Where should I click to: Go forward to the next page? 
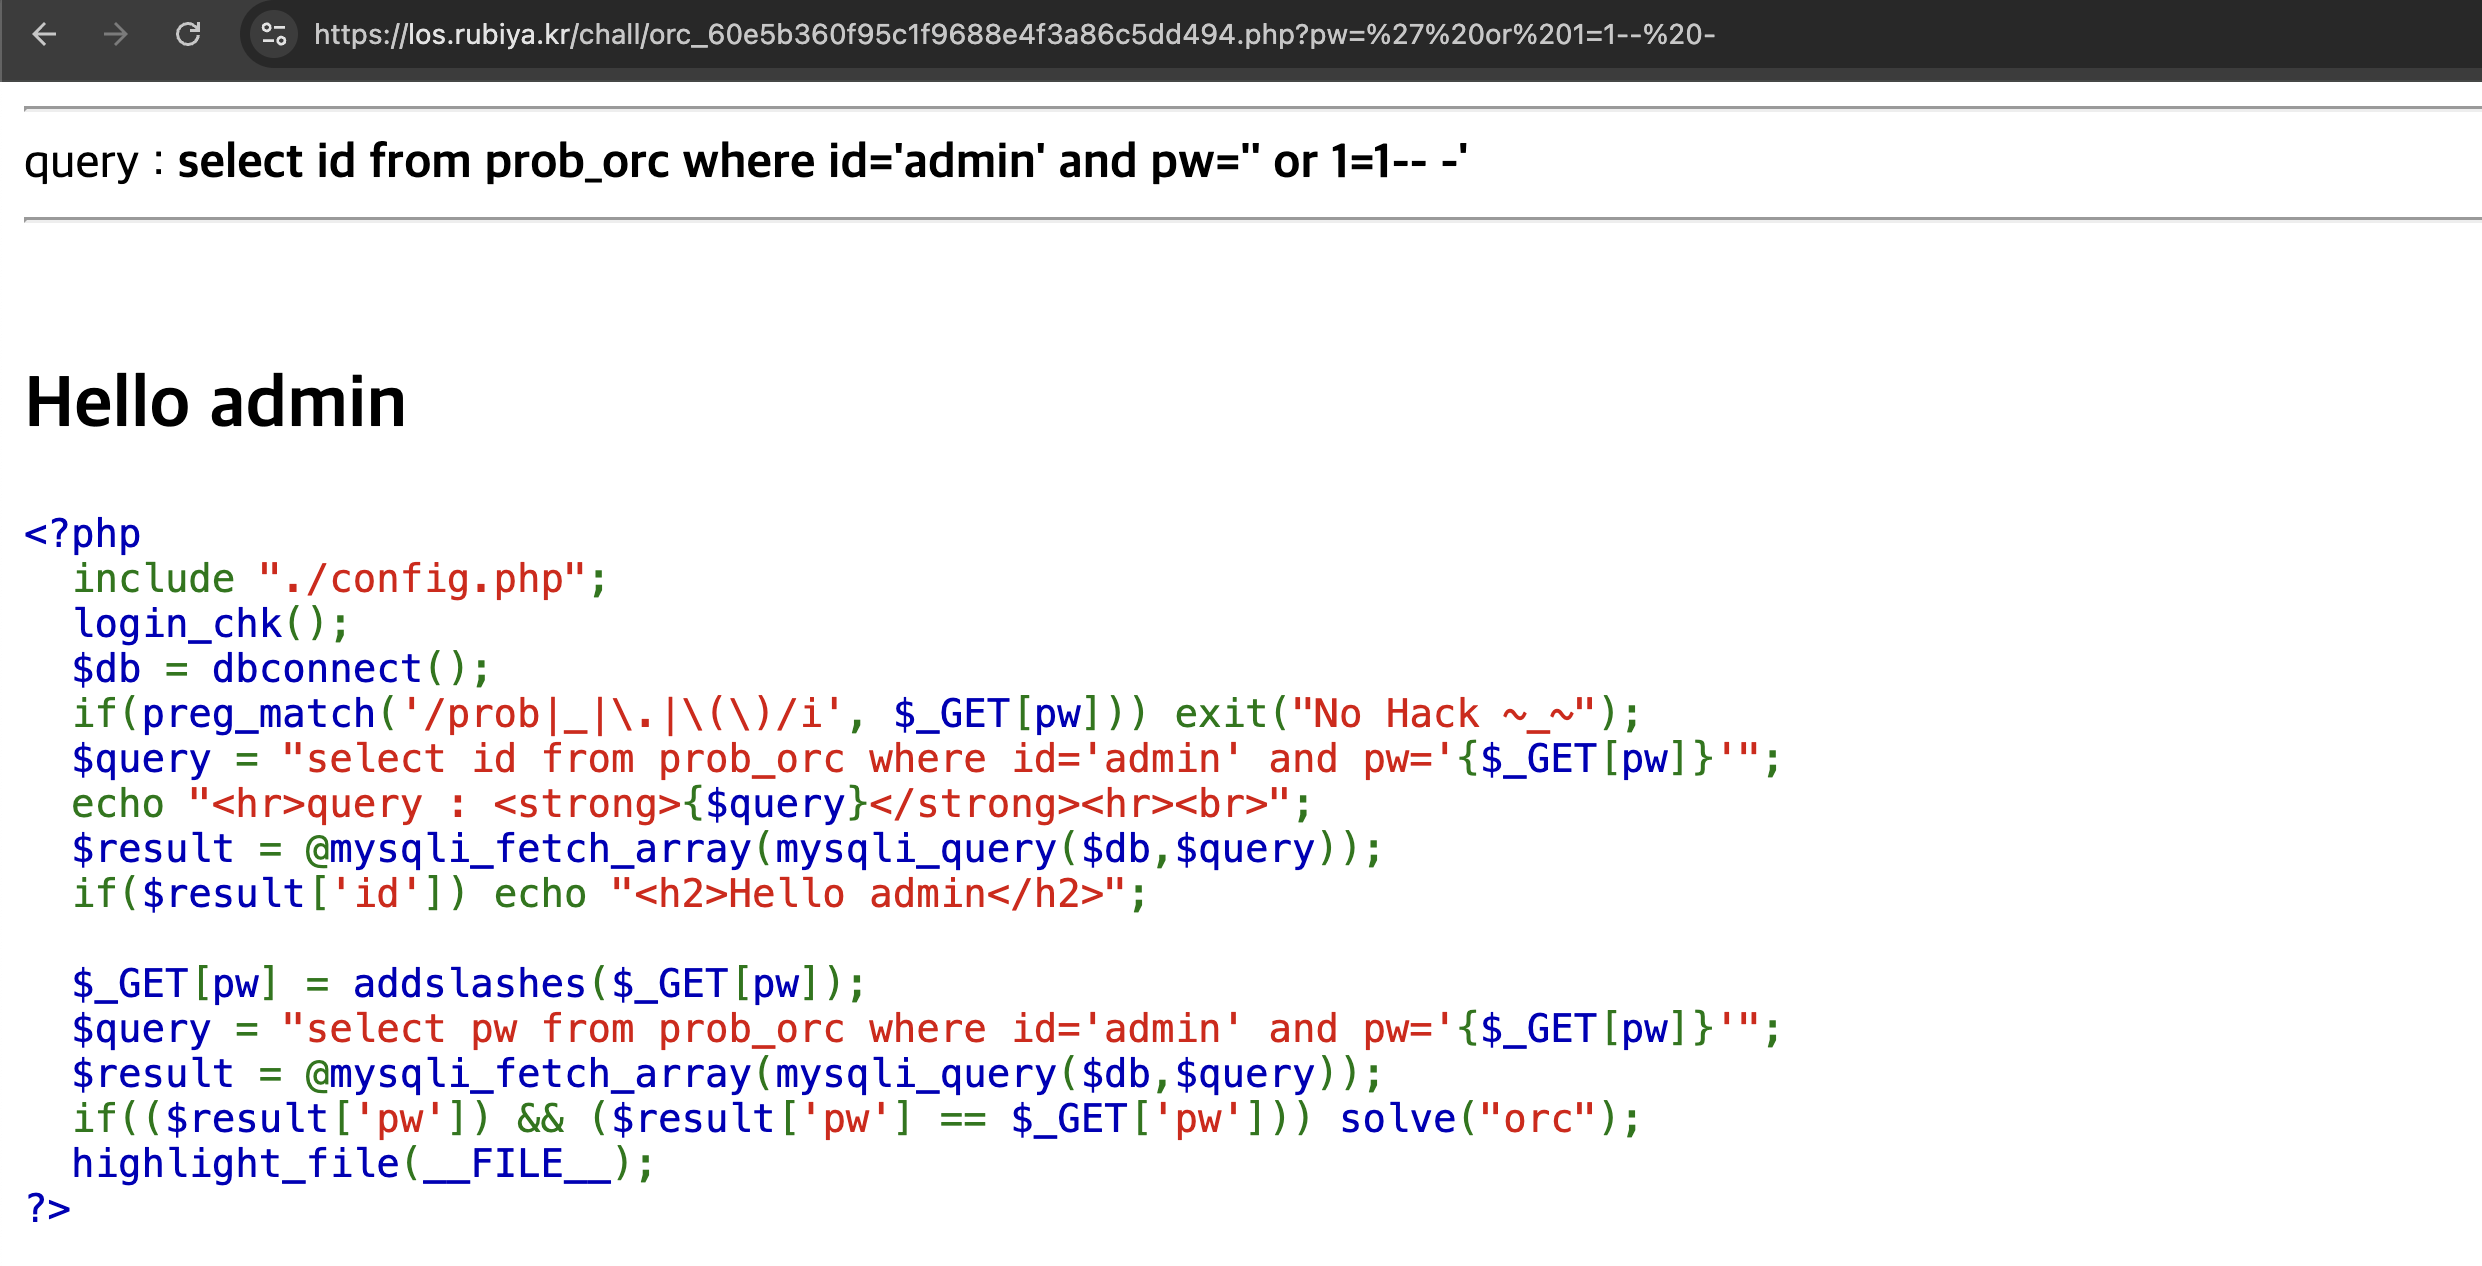tap(116, 35)
